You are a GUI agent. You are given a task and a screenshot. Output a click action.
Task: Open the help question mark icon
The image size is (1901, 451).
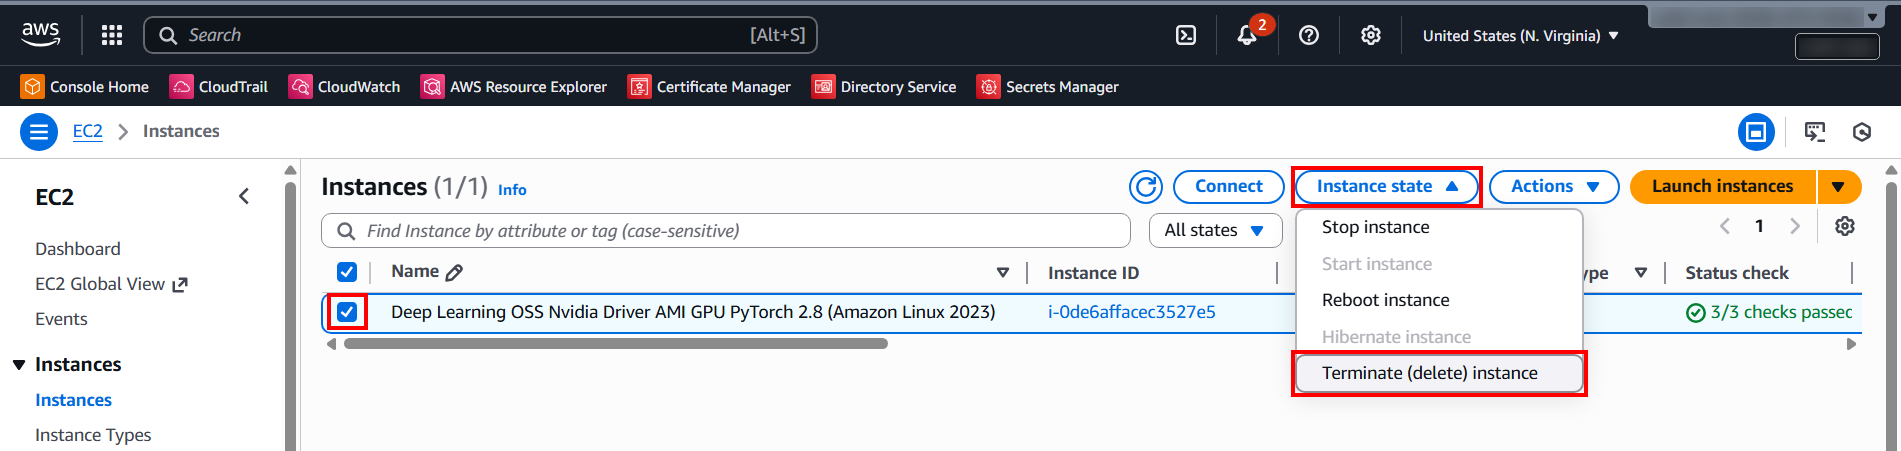1308,36
